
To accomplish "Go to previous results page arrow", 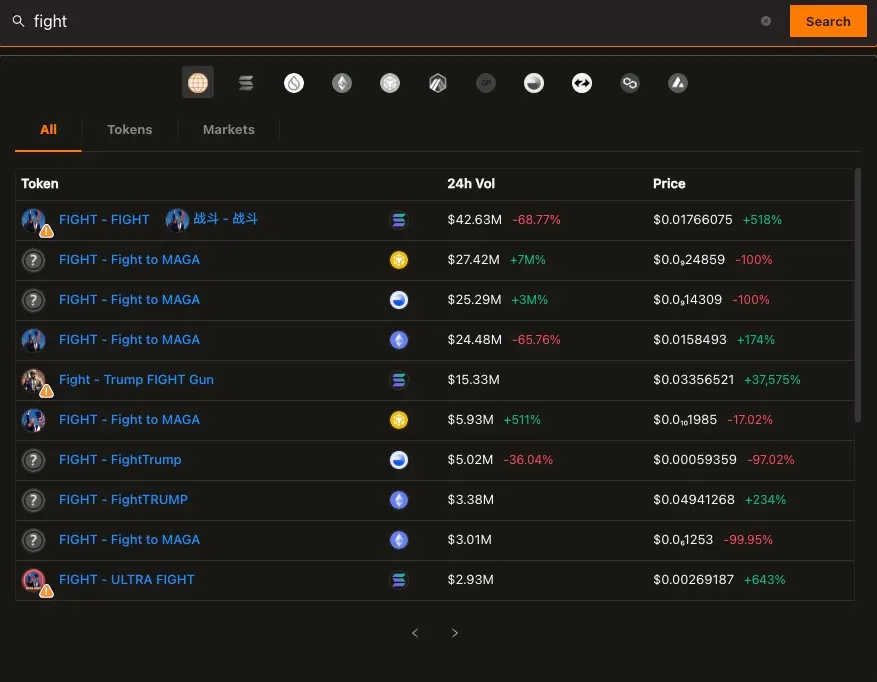I will click(415, 633).
